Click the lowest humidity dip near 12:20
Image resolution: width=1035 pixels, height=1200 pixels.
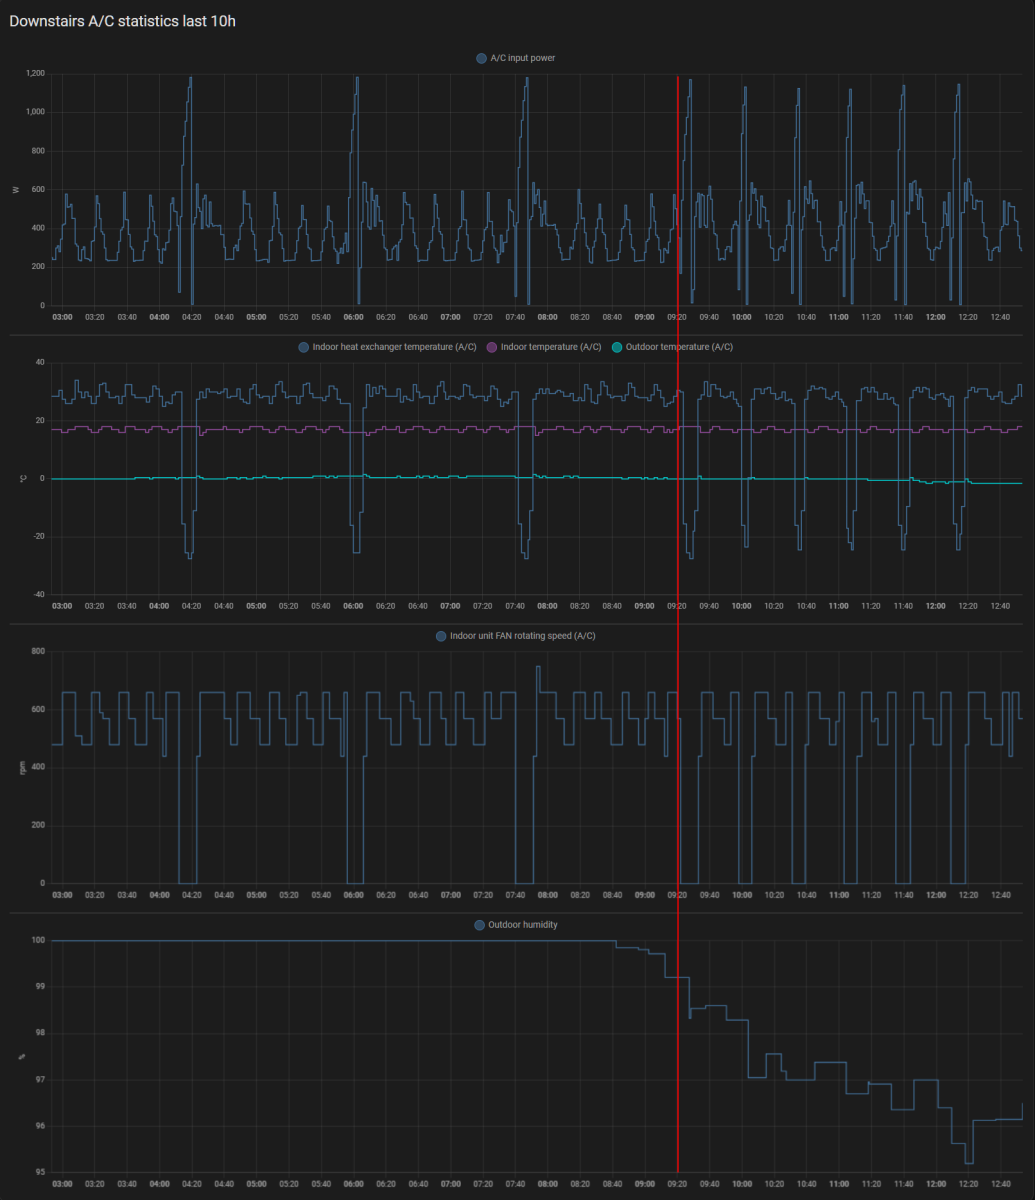(968, 1162)
